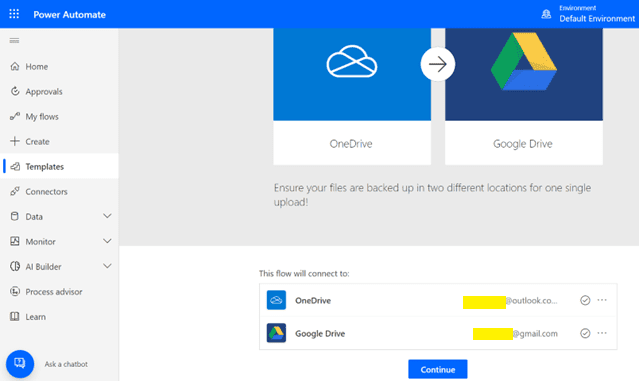Click the Approvals icon

tap(15, 91)
